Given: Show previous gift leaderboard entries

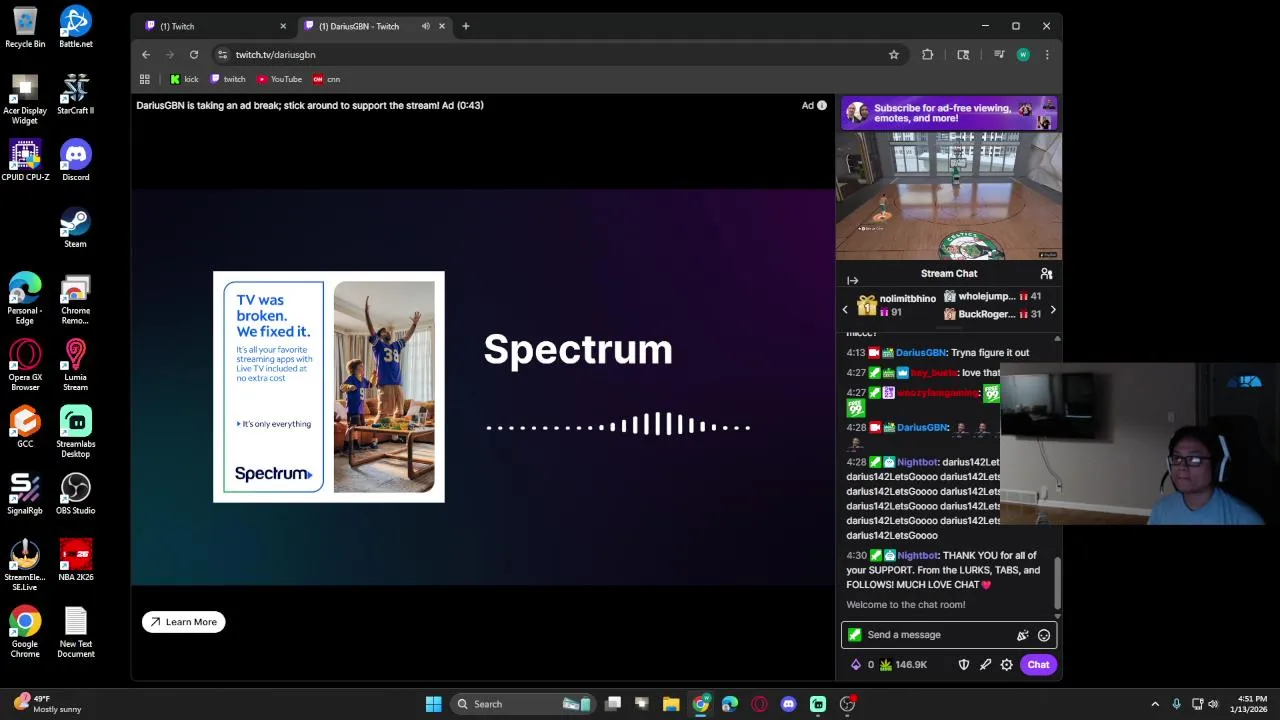Looking at the screenshot, I should click(845, 310).
